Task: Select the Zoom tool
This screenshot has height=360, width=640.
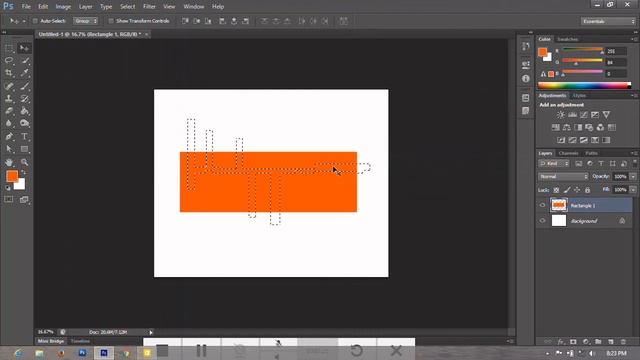Action: tap(24, 162)
